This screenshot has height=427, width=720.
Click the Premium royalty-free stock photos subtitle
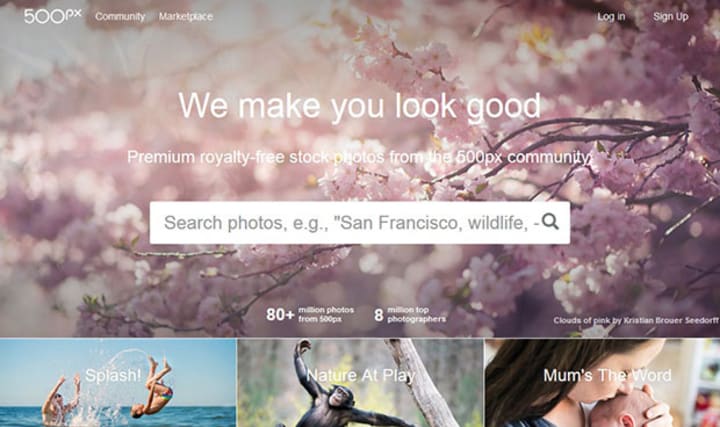(360, 157)
